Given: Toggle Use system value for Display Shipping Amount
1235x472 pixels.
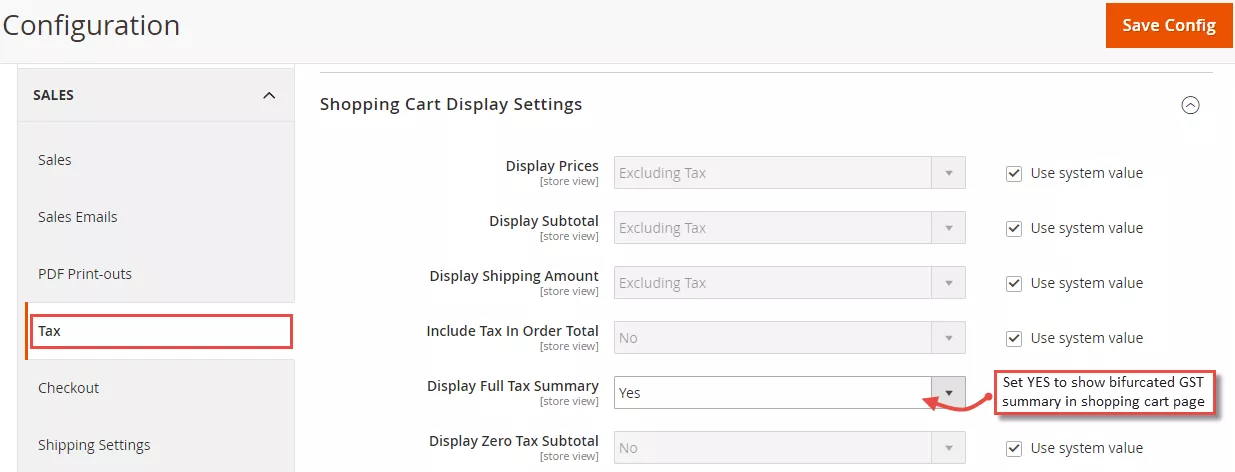Looking at the screenshot, I should coord(1013,283).
